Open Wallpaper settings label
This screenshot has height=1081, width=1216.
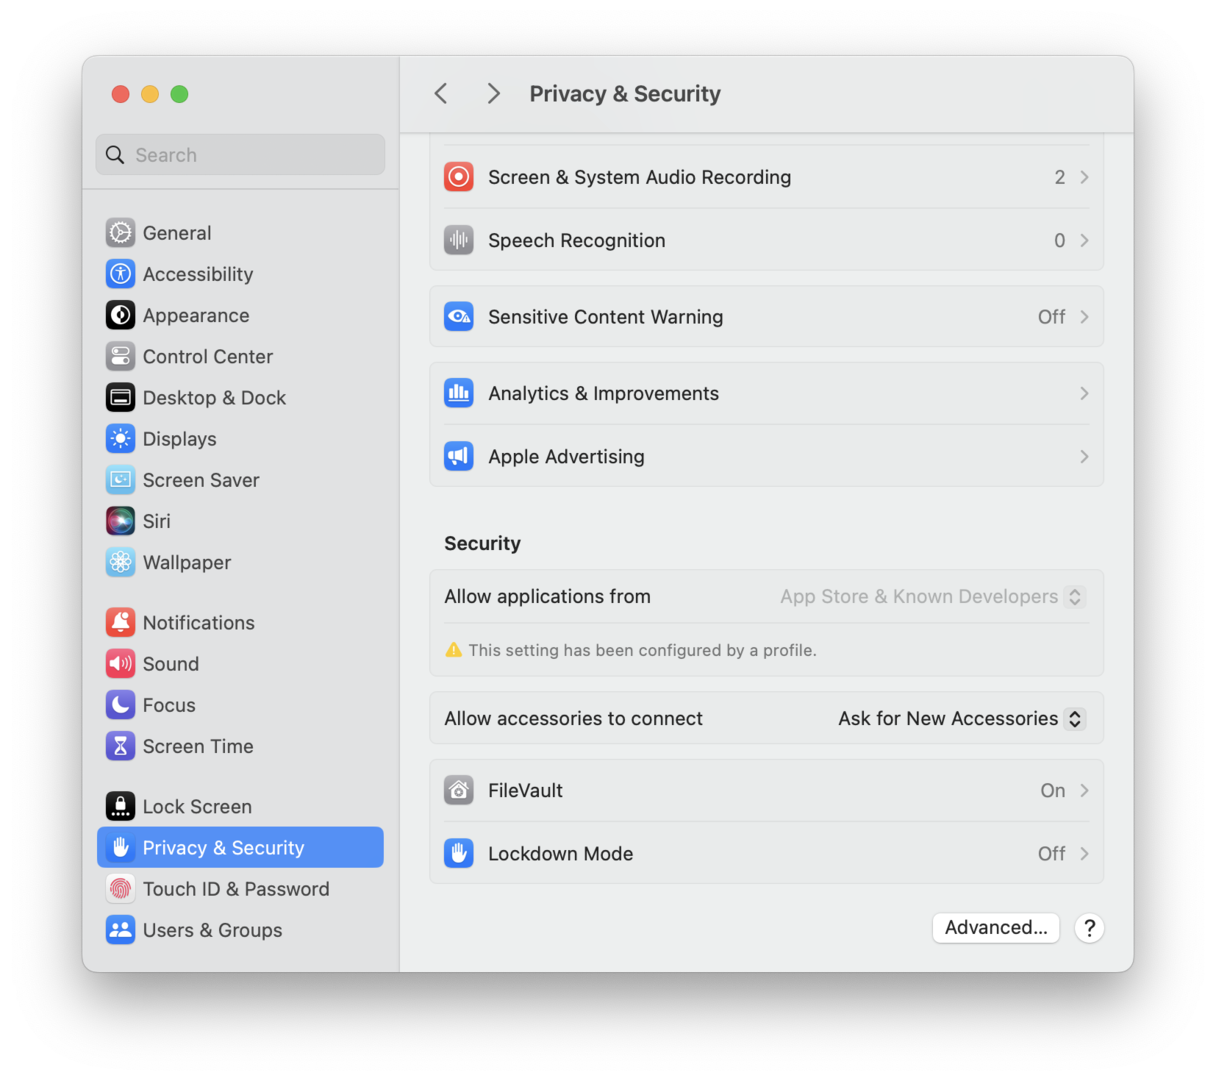187,562
